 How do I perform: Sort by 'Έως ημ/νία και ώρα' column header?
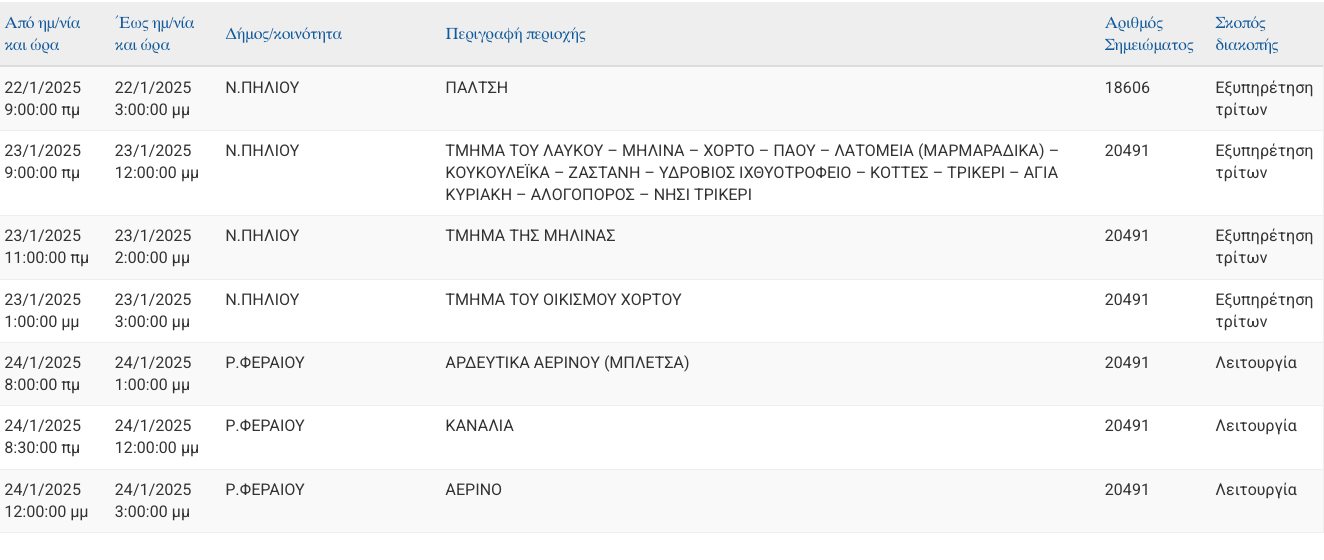[154, 33]
